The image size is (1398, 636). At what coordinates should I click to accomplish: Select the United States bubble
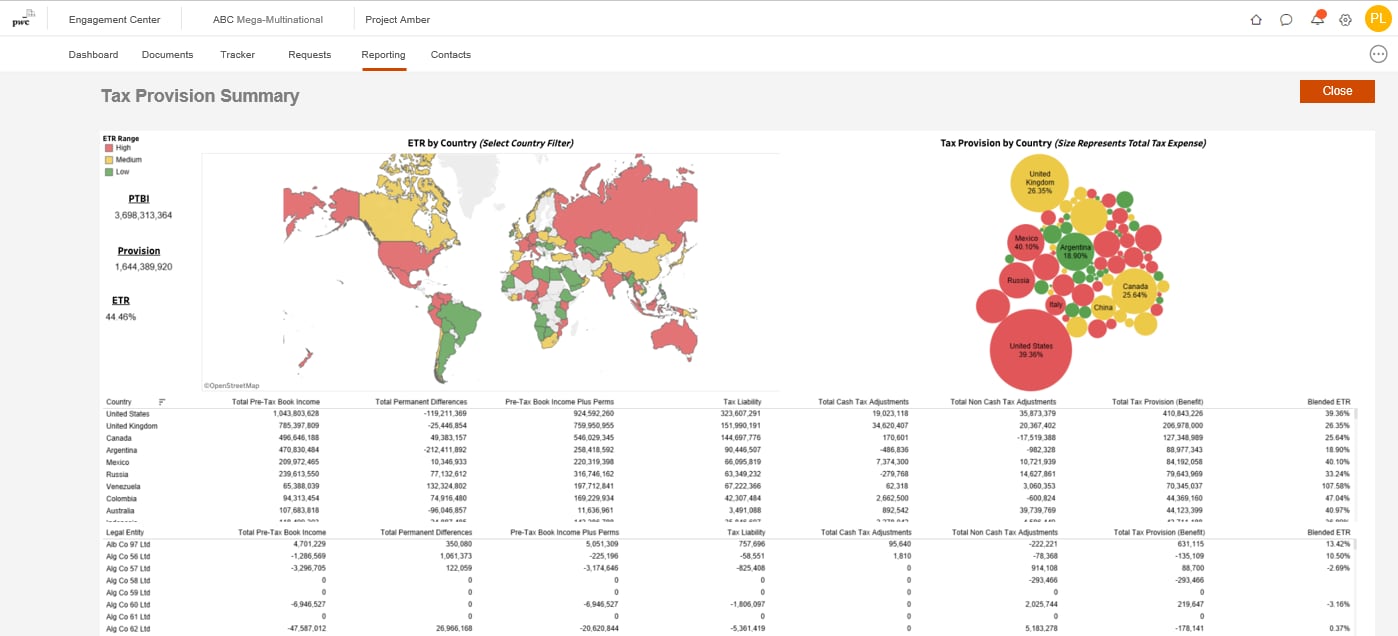click(x=1030, y=350)
